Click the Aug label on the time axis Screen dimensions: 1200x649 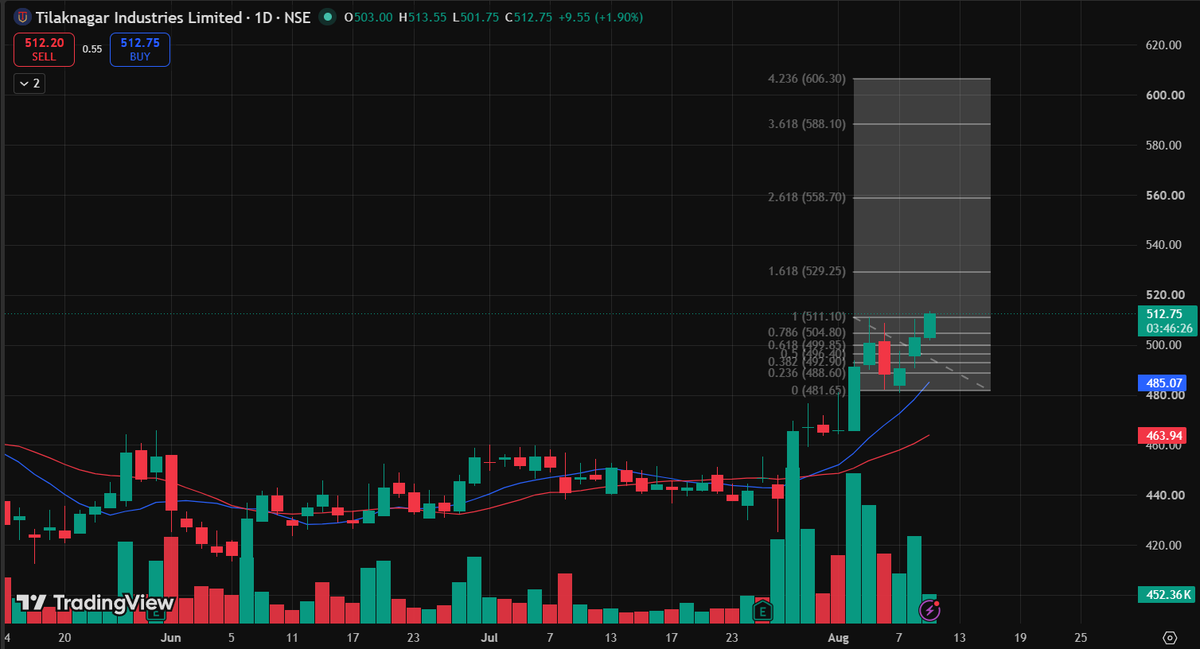(x=838, y=636)
